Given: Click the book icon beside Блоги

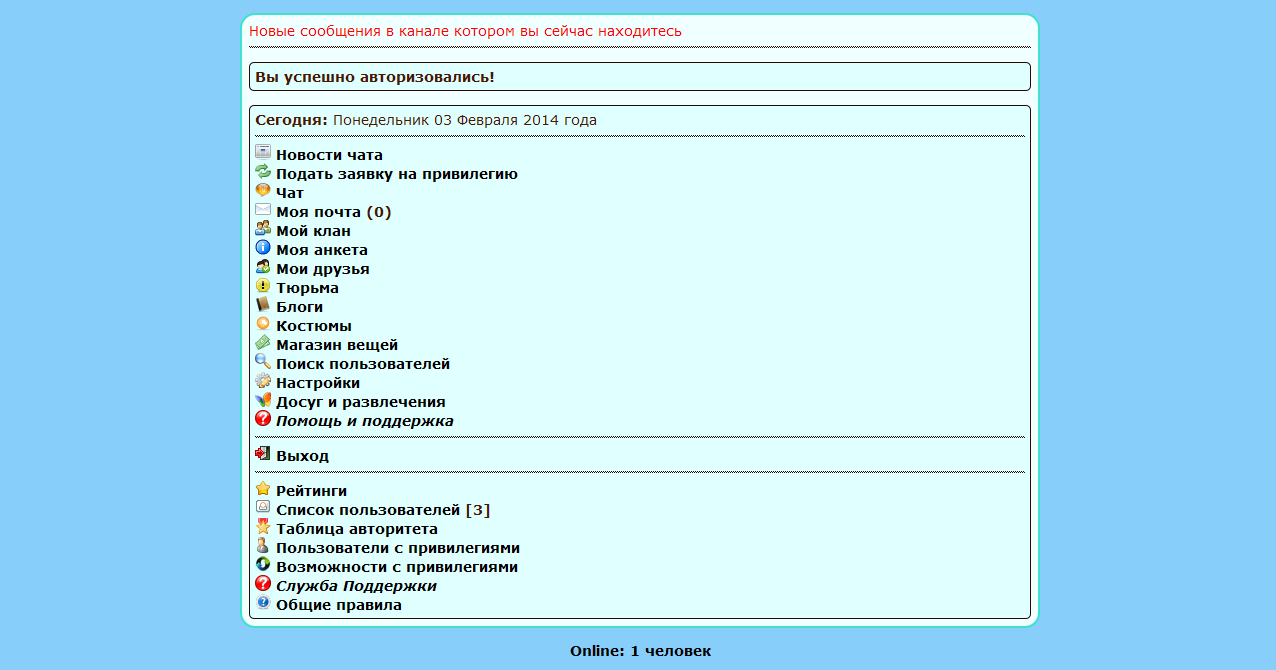Looking at the screenshot, I should point(263,304).
